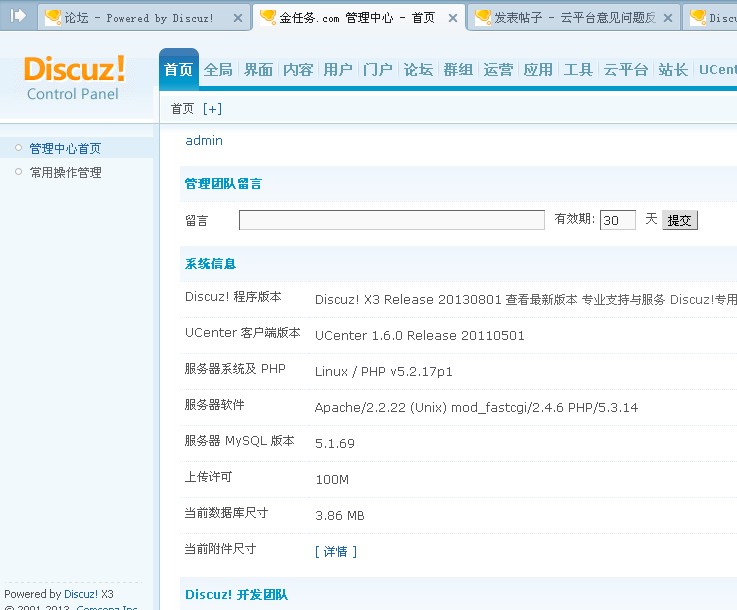Viewport: 737px width, 610px height.
Task: Click the 当前附件尺寸 row label
Action: pyautogui.click(x=220, y=548)
